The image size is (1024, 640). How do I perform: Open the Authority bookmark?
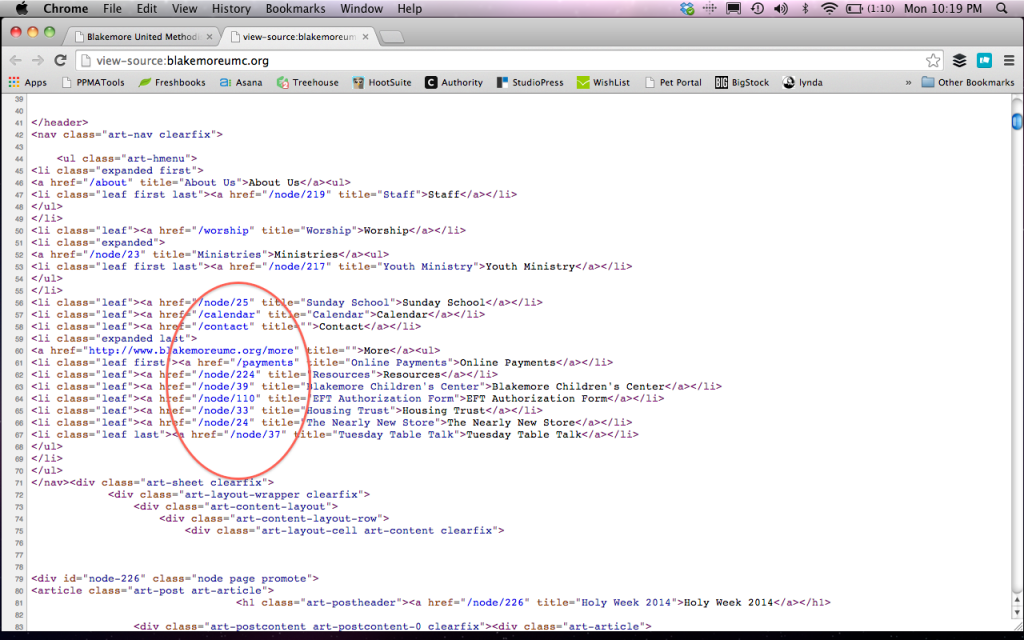coord(454,82)
